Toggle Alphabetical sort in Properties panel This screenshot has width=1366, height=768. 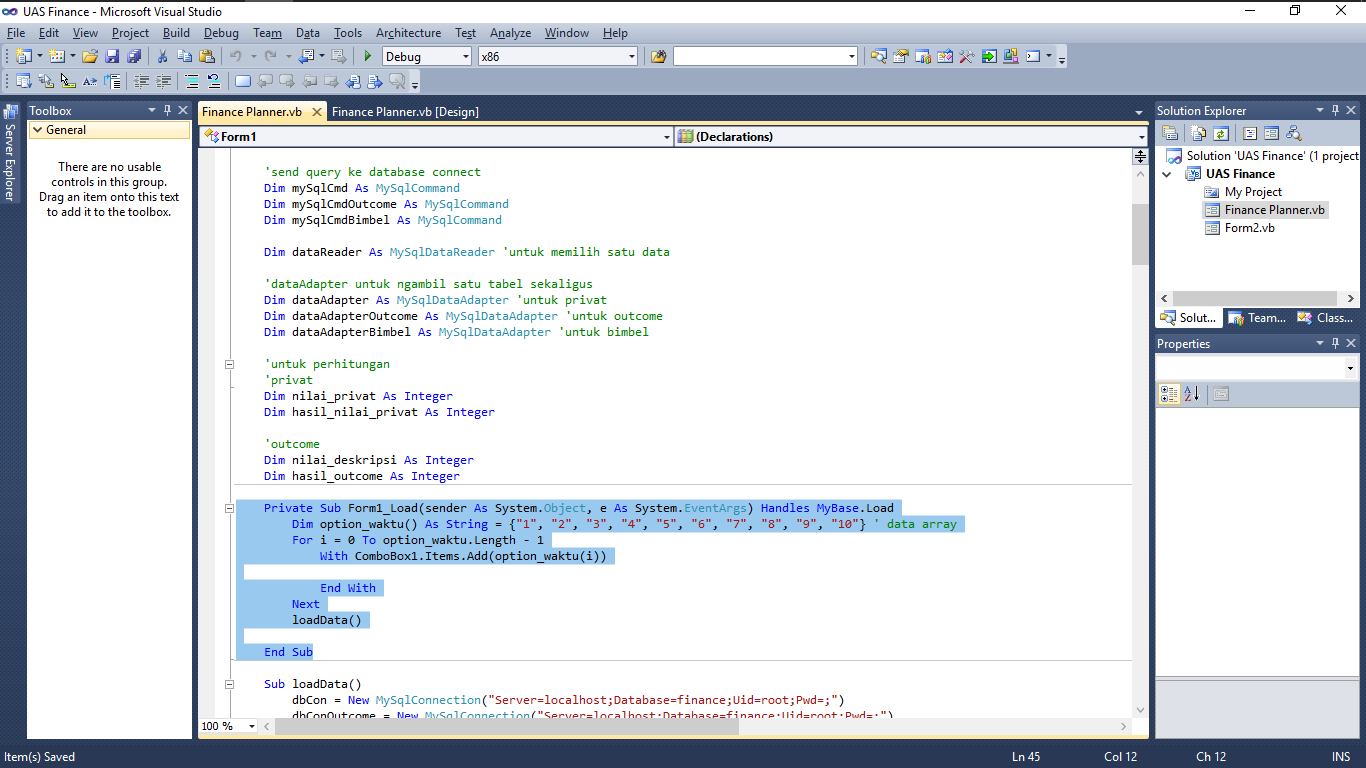point(1191,394)
